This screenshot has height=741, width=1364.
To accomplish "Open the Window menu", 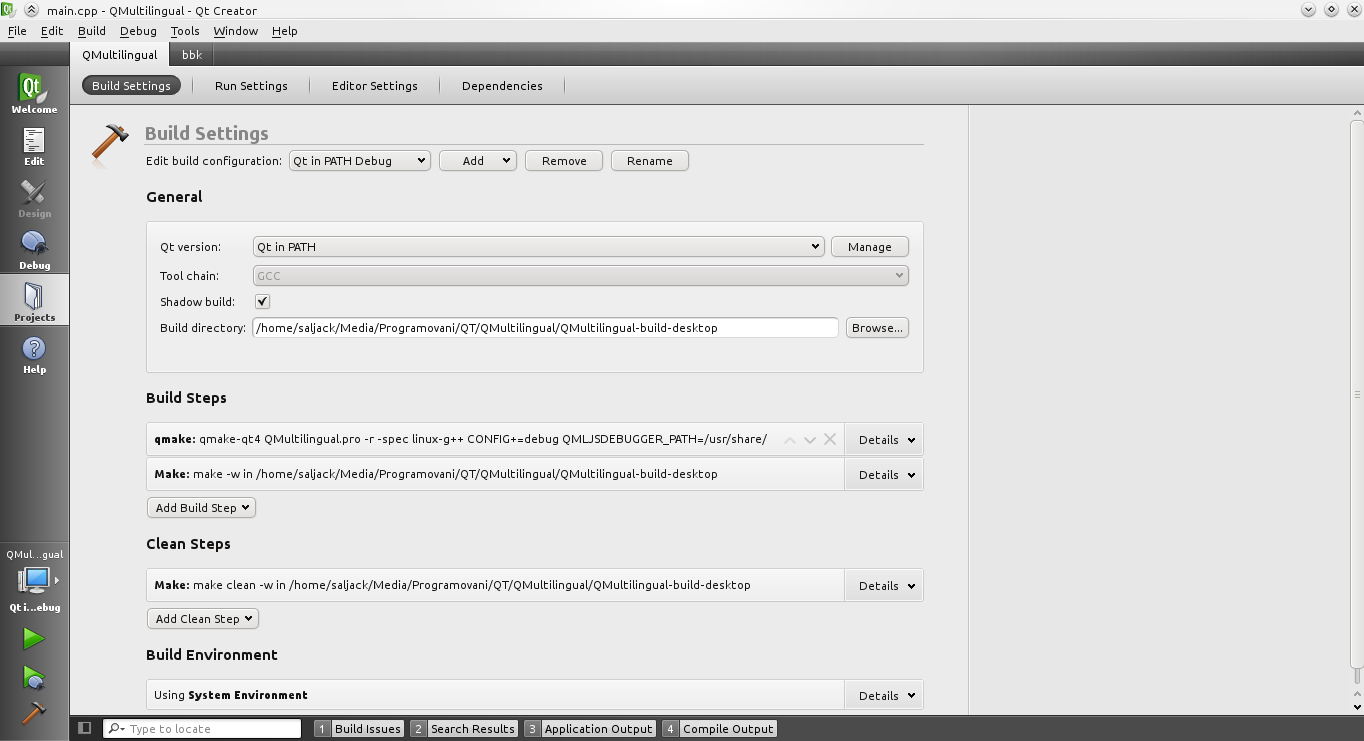I will (x=236, y=31).
